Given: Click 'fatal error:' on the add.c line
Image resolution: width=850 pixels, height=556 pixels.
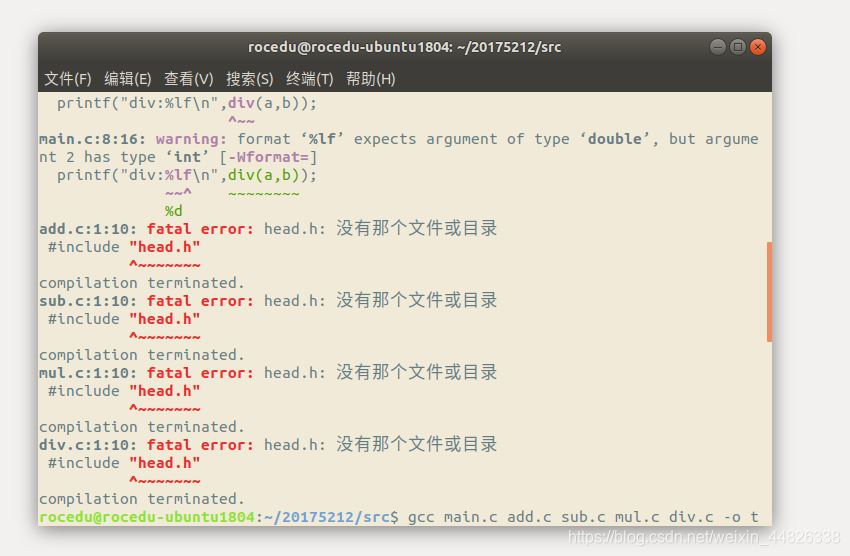Looking at the screenshot, I should (x=200, y=229).
